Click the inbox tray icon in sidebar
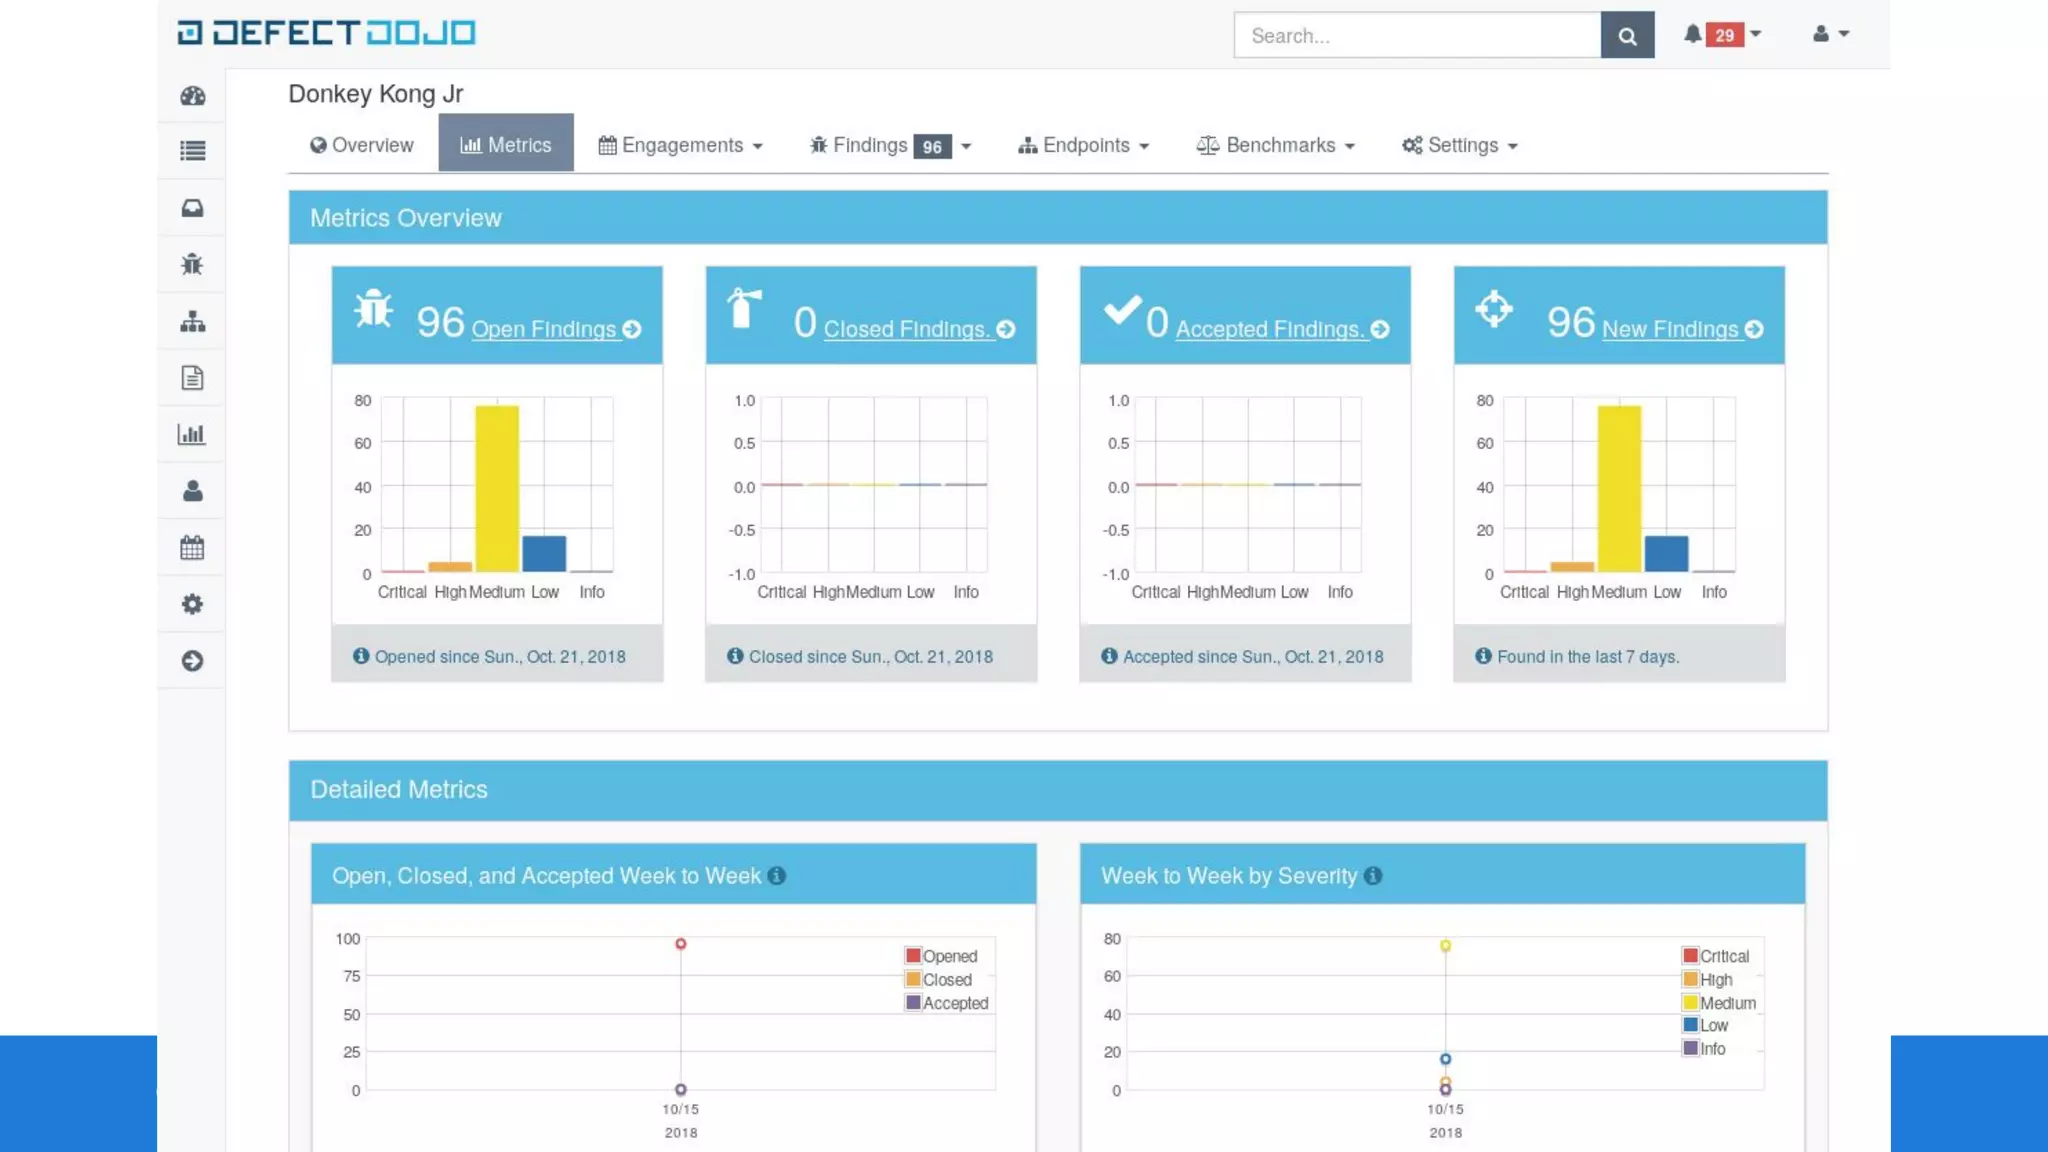This screenshot has width=2048, height=1152. point(192,208)
